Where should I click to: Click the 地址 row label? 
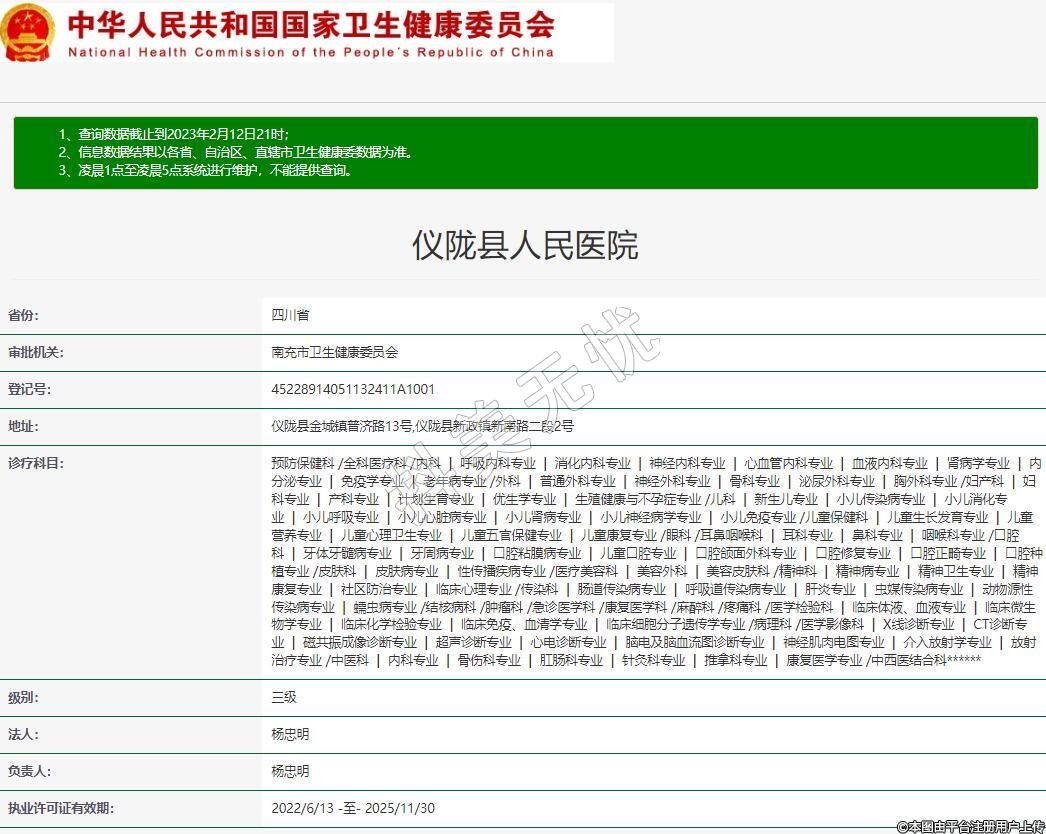coord(23,426)
